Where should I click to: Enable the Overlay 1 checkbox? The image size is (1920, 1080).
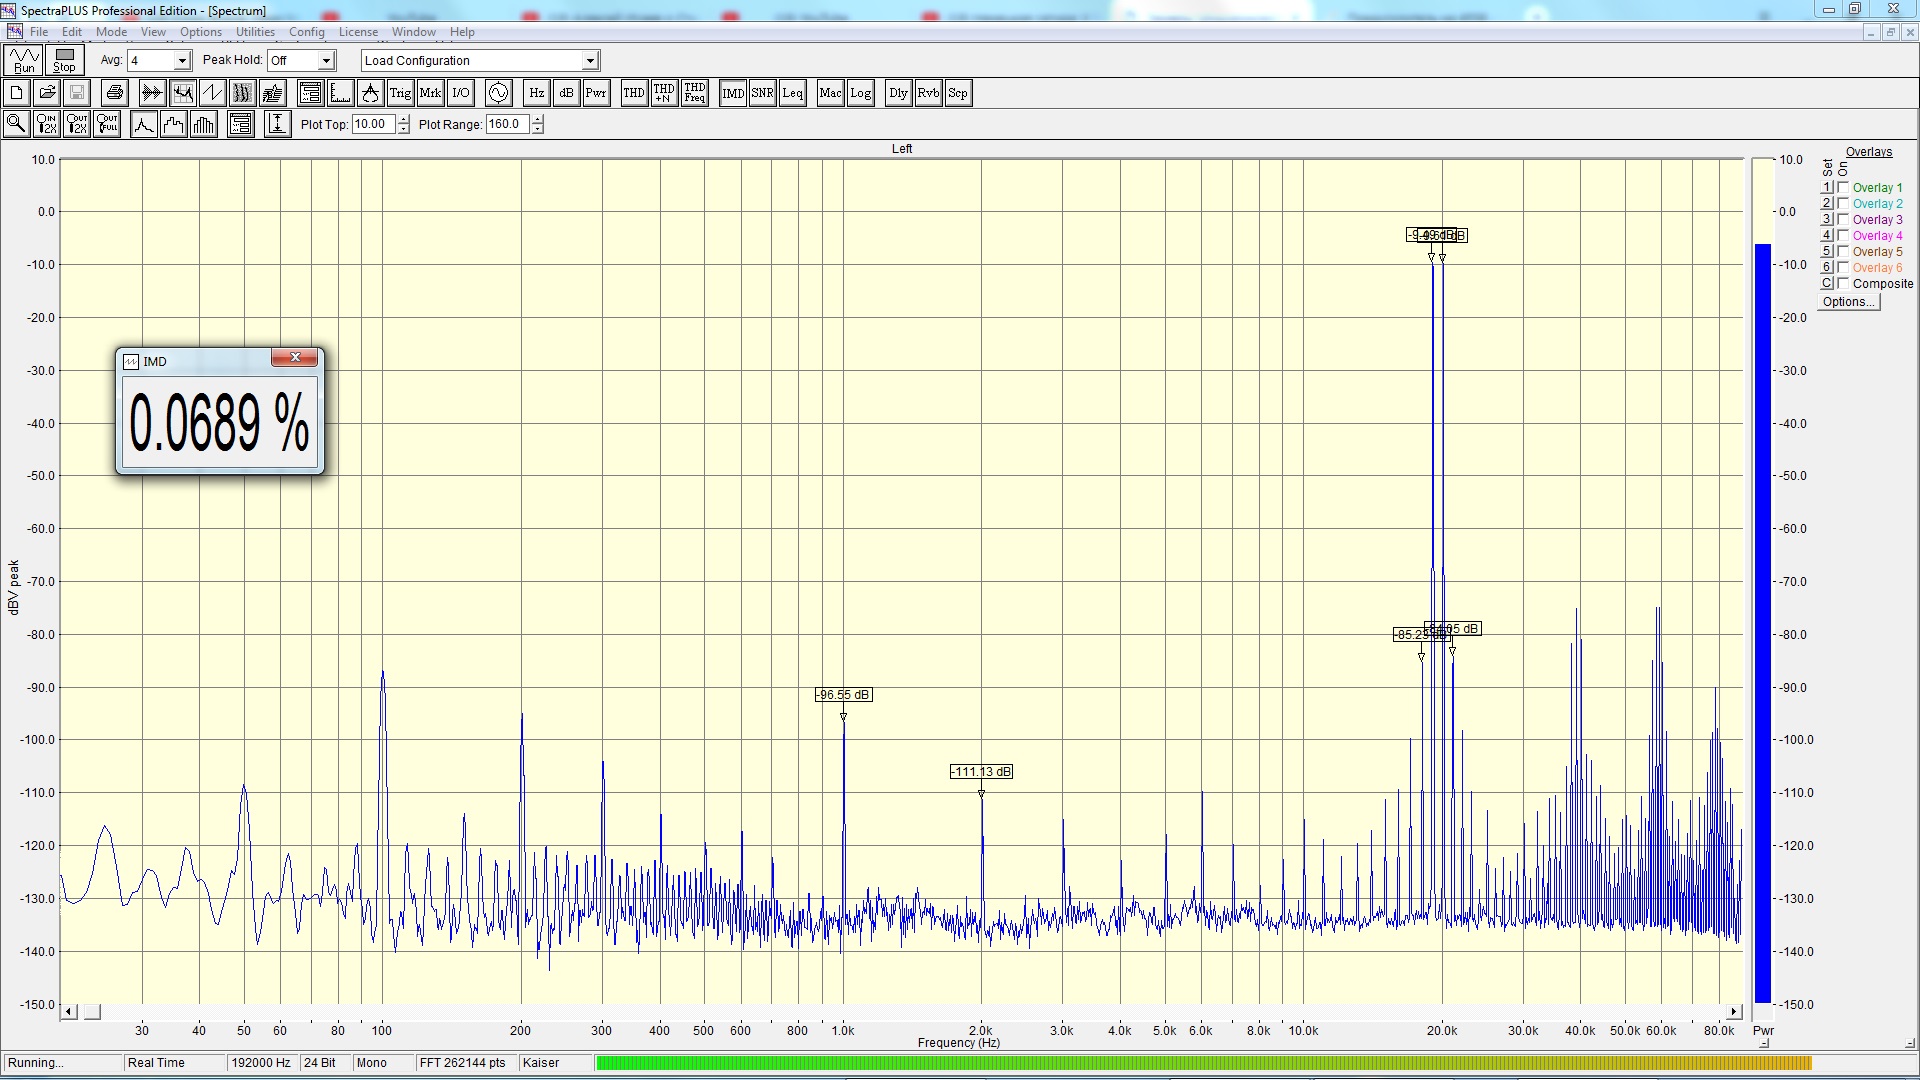(1843, 188)
